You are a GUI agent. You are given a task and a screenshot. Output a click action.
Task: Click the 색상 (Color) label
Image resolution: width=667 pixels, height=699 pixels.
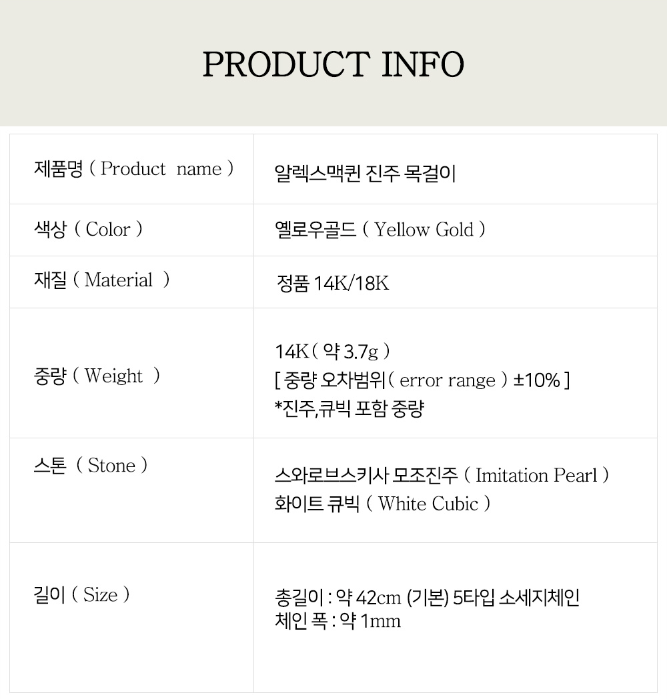pyautogui.click(x=89, y=230)
